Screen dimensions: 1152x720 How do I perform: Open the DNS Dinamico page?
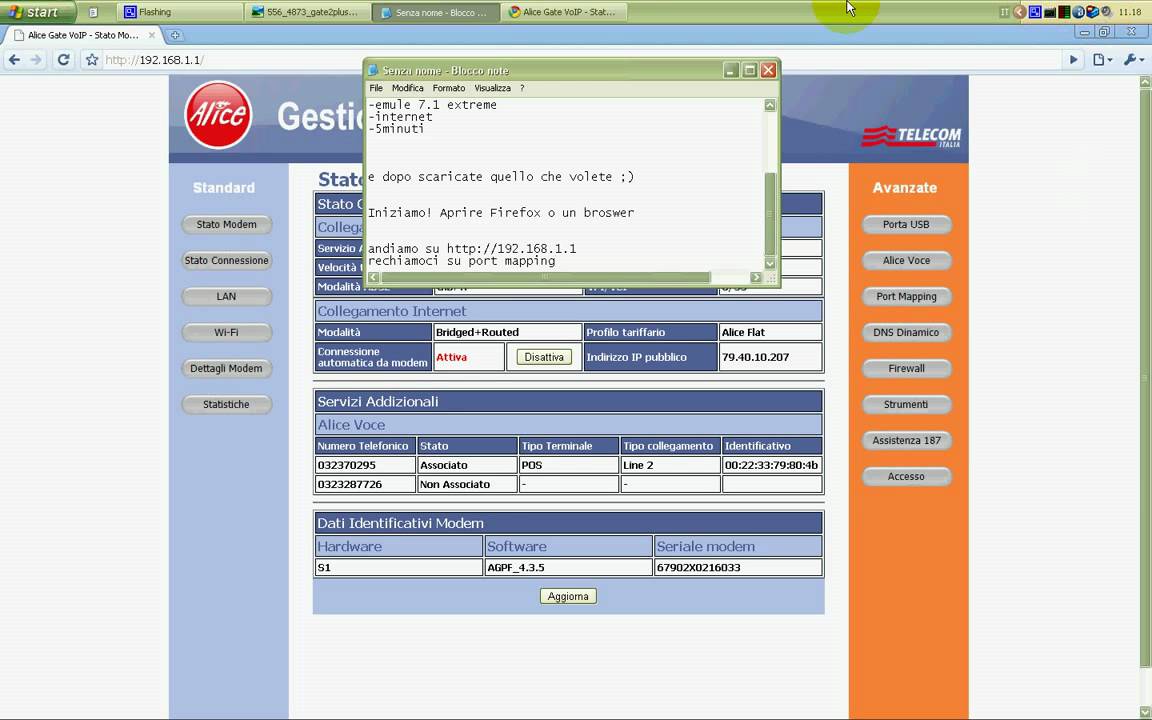coord(906,332)
